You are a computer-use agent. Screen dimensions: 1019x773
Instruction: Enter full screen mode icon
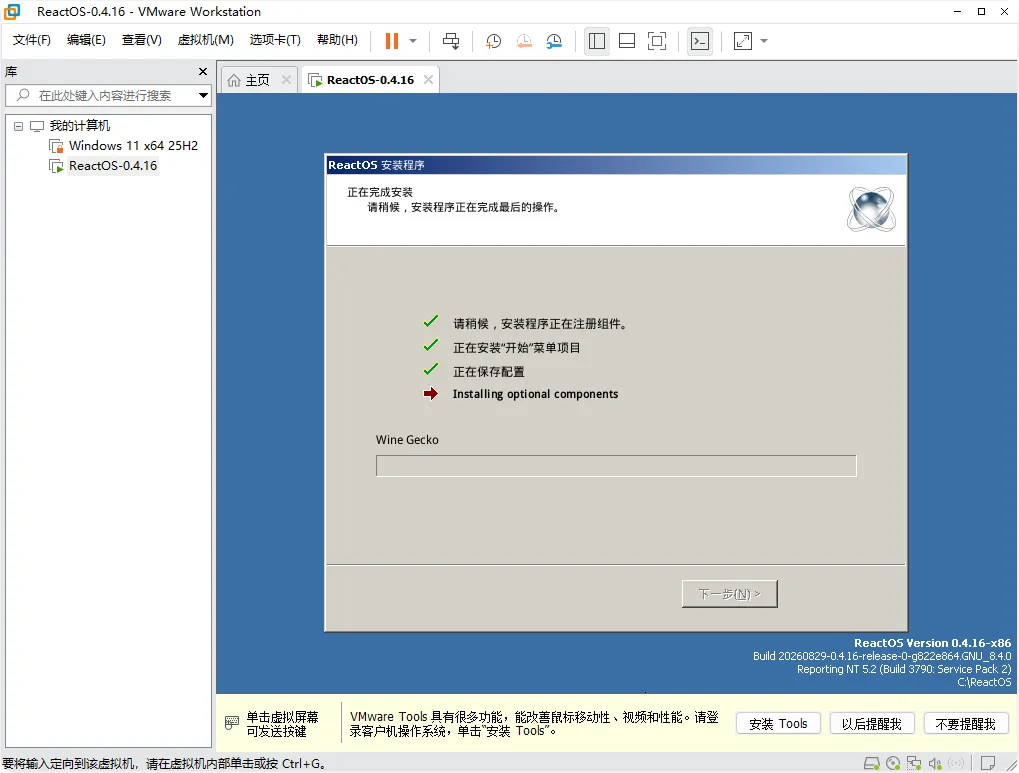(x=657, y=41)
